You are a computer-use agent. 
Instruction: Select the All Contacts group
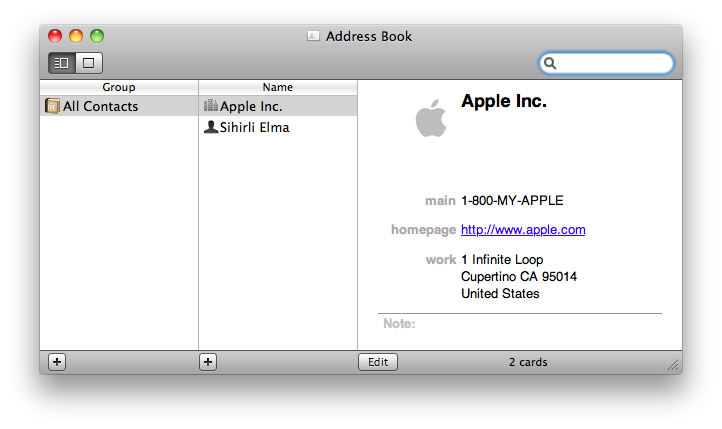[100, 106]
